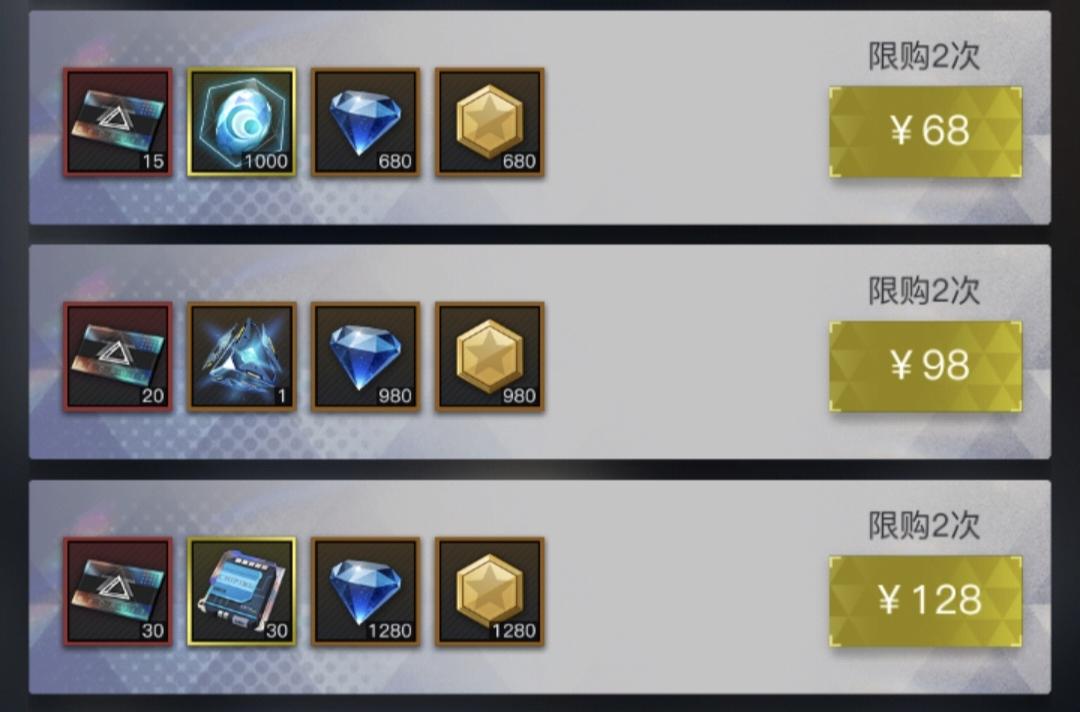The height and width of the screenshot is (712, 1080).
Task: Click the ¥128 purchase button
Action: pos(926,601)
